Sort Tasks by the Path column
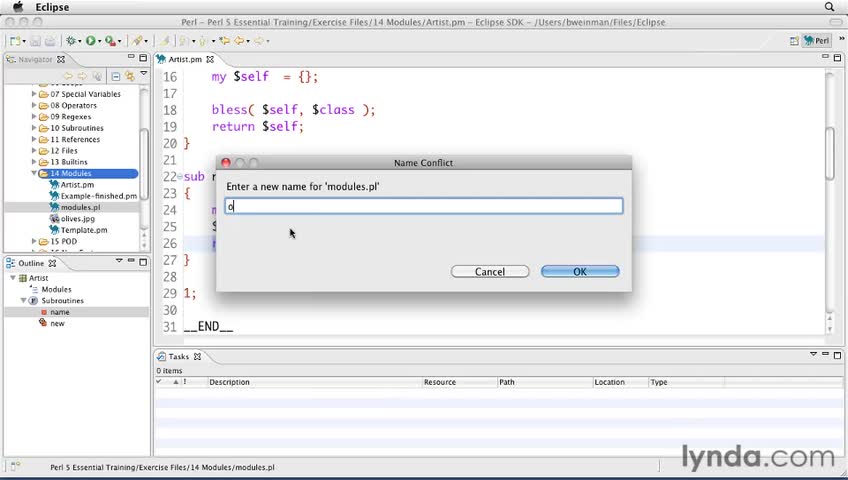848x480 pixels. 545,382
